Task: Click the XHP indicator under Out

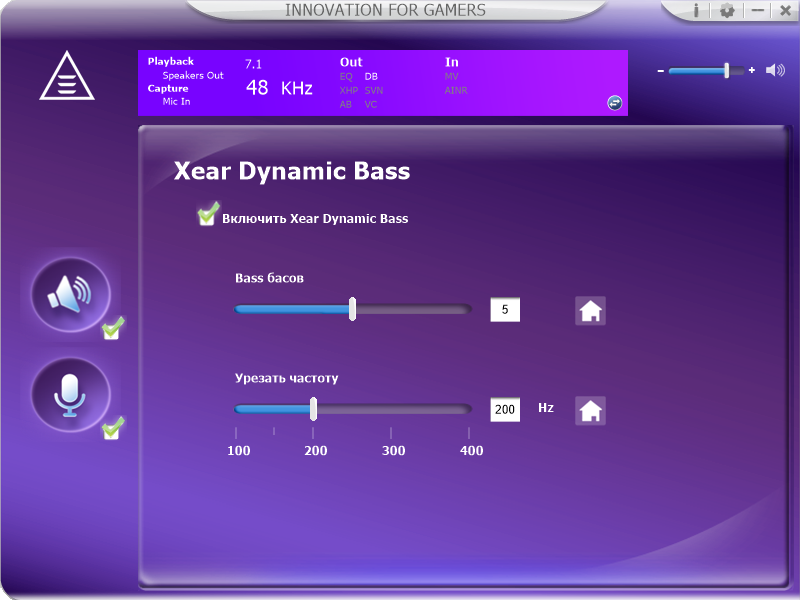Action: 348,90
